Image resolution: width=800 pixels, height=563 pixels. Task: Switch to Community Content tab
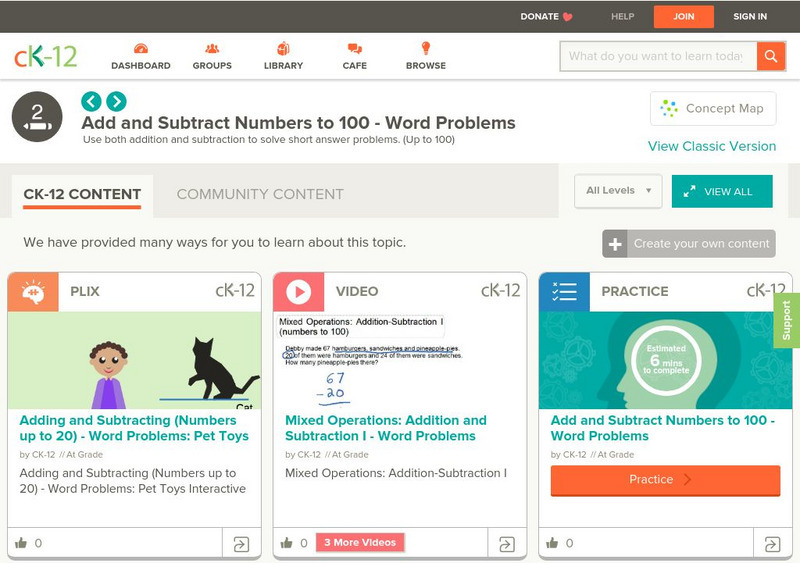click(x=260, y=194)
